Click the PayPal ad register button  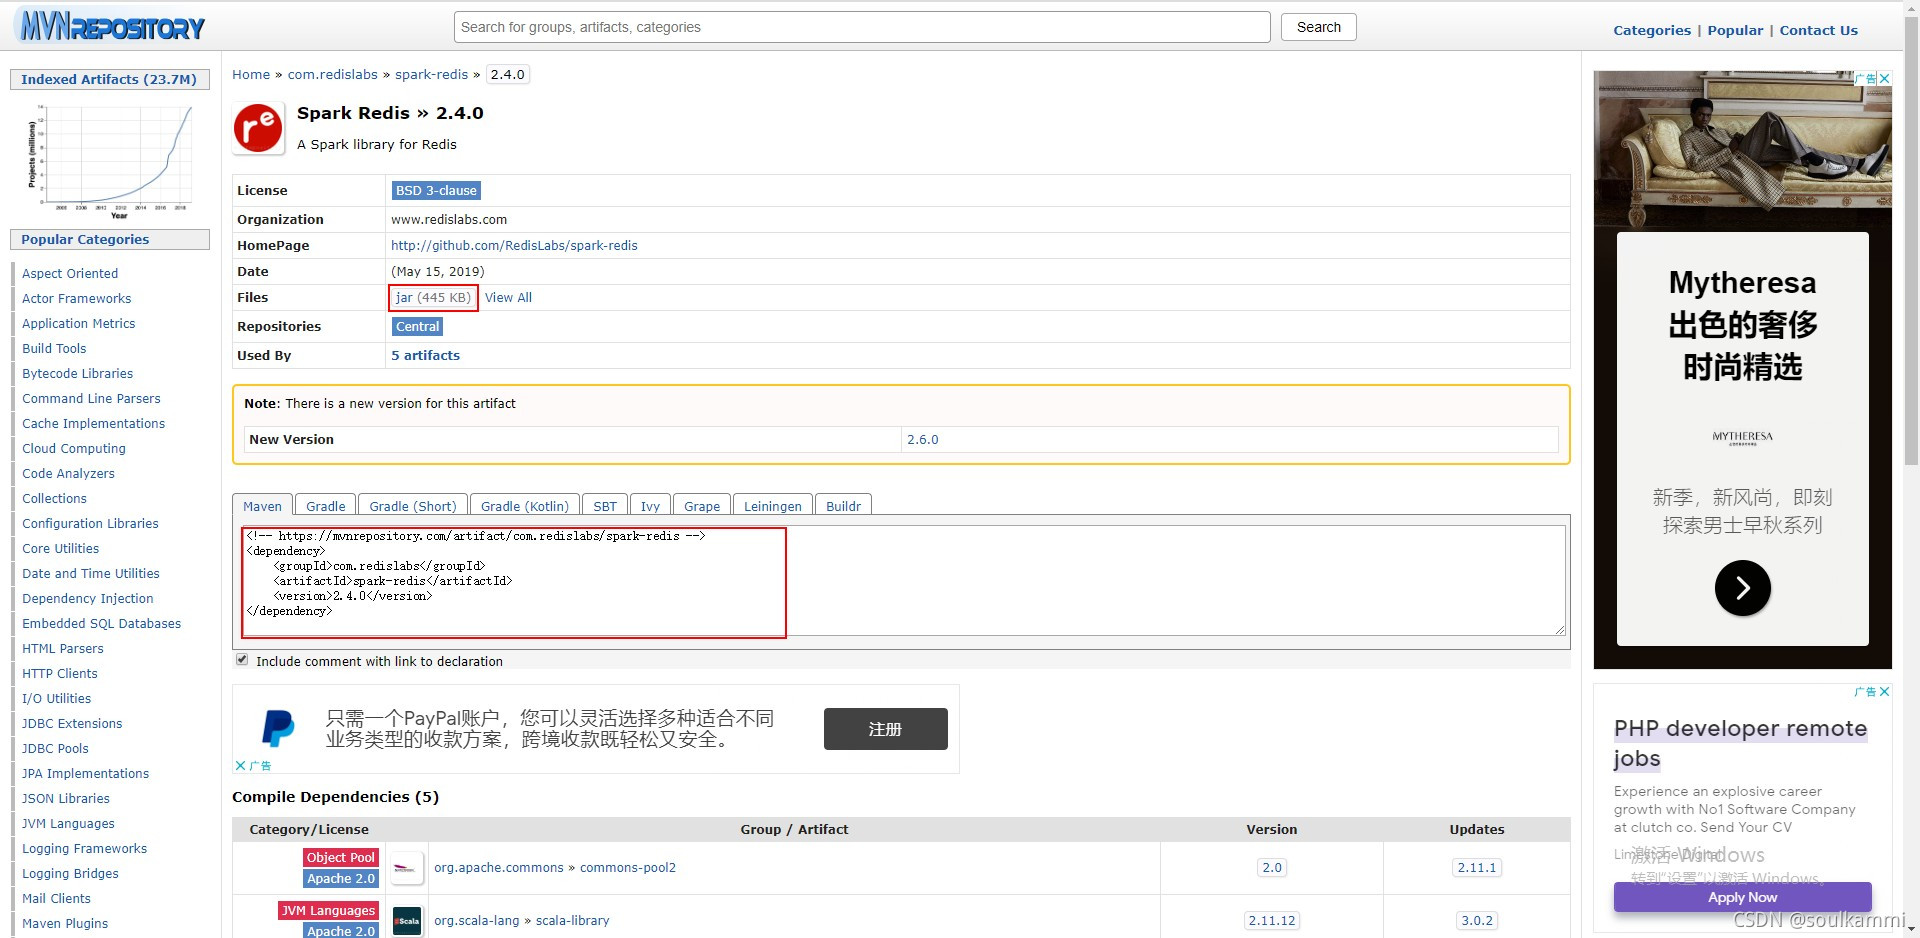point(885,729)
